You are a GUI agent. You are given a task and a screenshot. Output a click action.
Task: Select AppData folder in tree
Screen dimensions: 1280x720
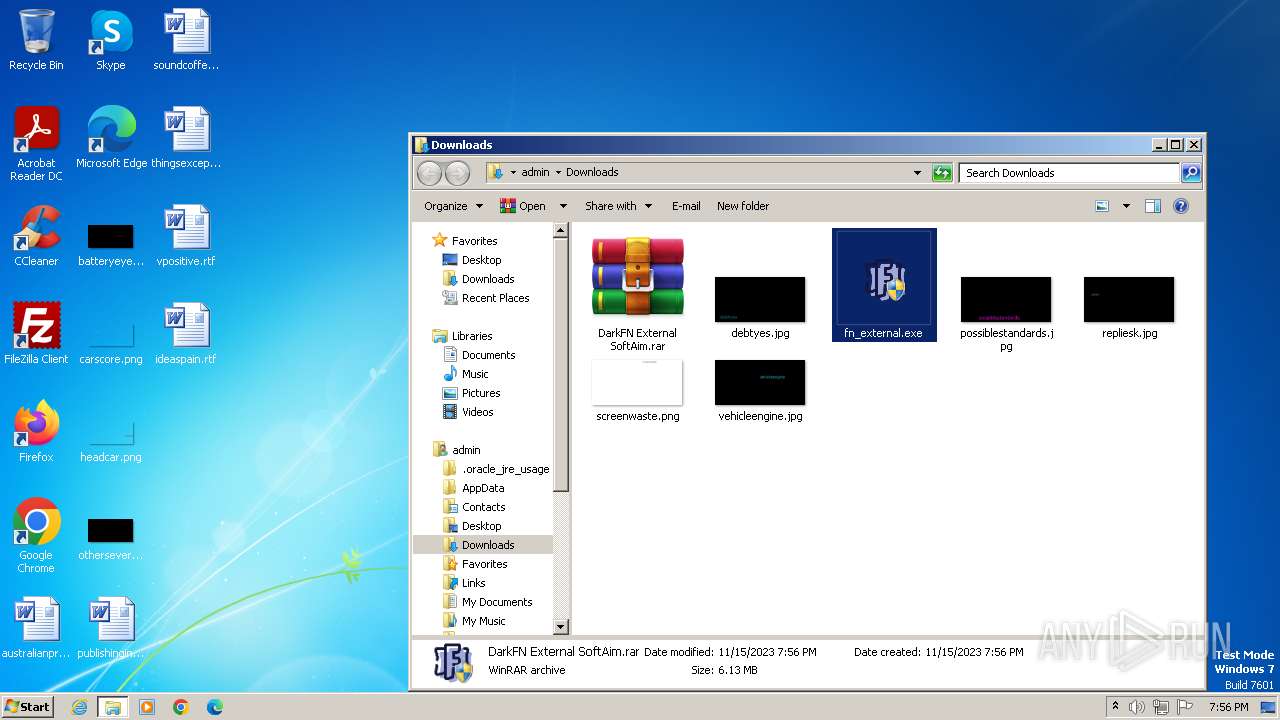coord(474,488)
